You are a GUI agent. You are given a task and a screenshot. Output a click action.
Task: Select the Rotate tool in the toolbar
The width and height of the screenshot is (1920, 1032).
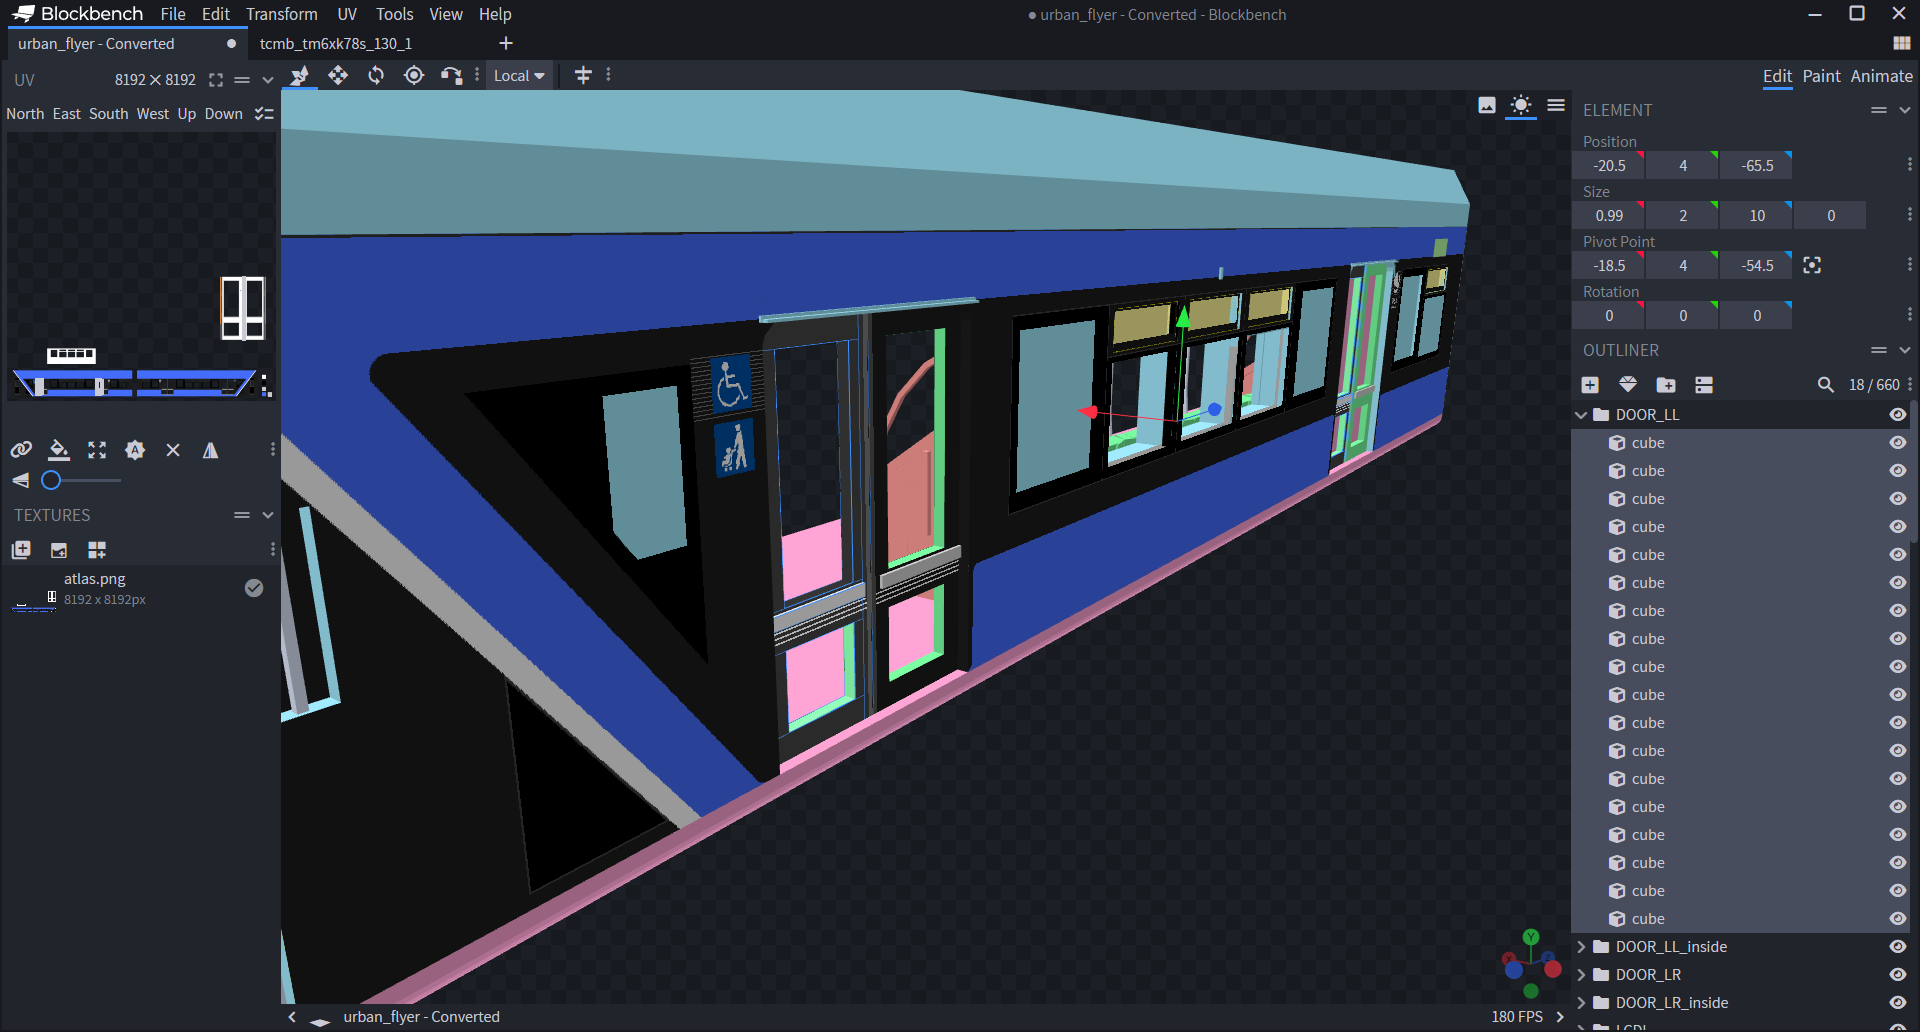tap(375, 75)
